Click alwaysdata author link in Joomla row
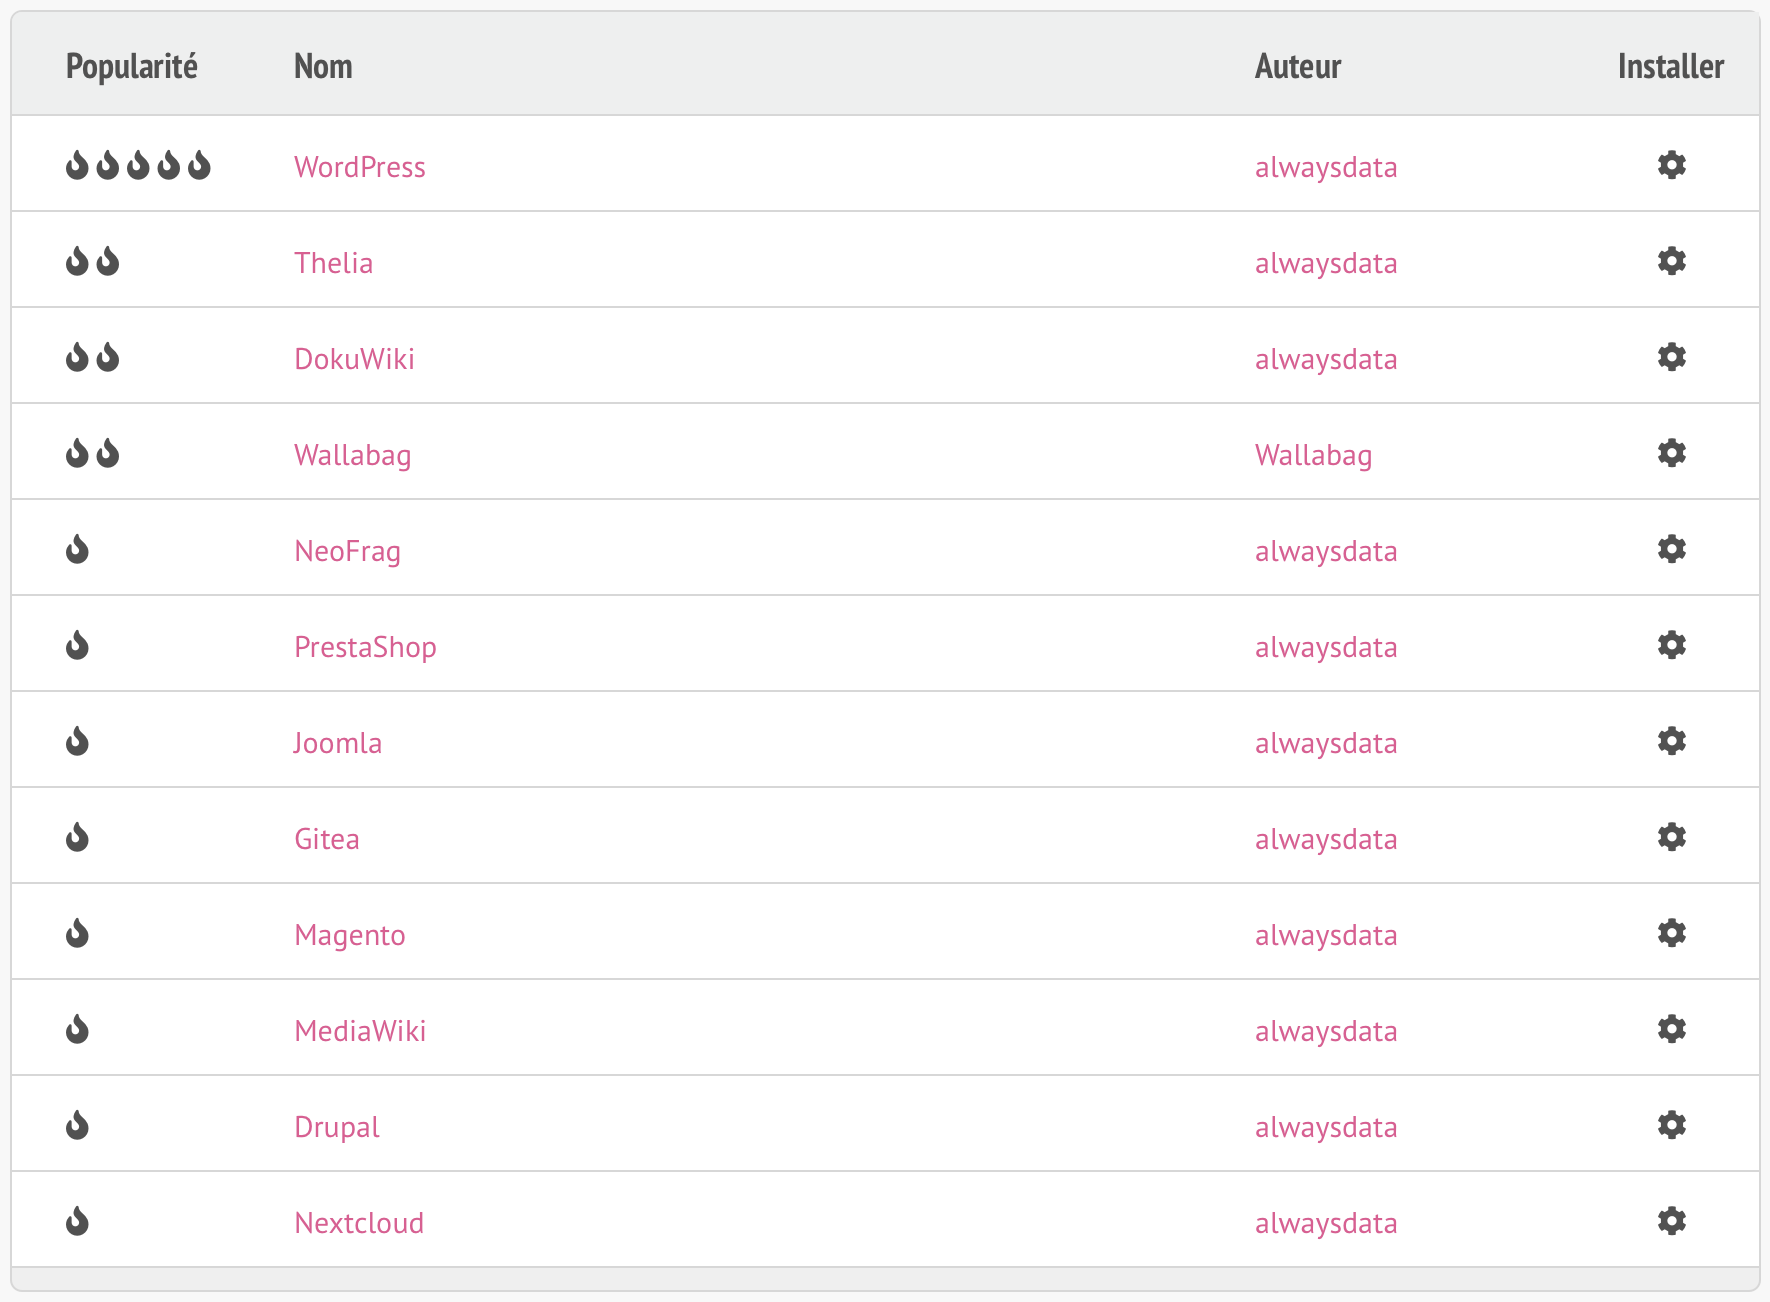The width and height of the screenshot is (1770, 1302). coord(1326,743)
